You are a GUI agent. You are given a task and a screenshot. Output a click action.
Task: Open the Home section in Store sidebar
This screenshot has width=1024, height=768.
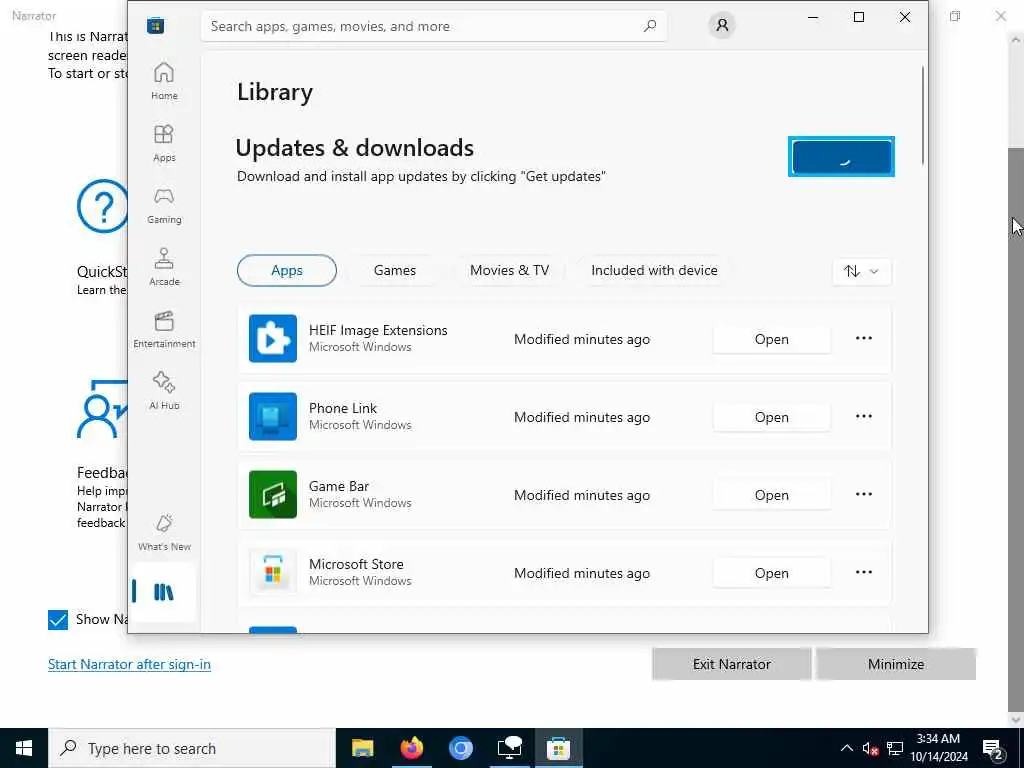click(164, 81)
